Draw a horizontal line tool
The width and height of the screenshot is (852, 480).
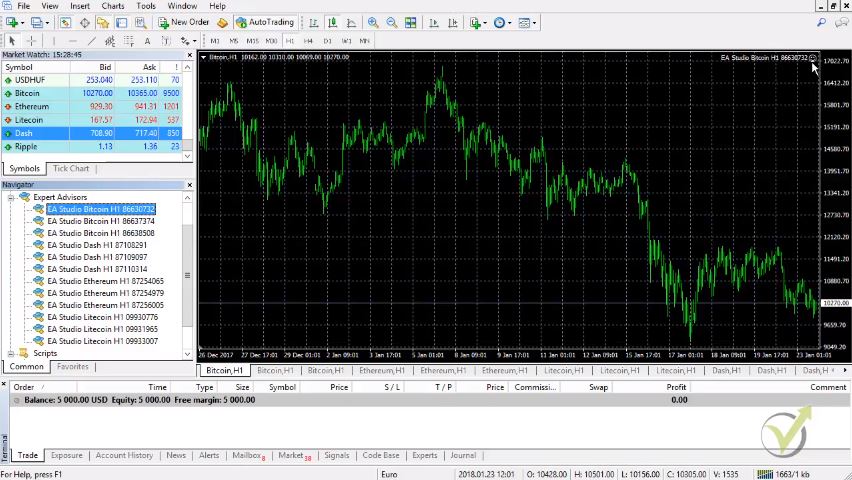[x=72, y=41]
